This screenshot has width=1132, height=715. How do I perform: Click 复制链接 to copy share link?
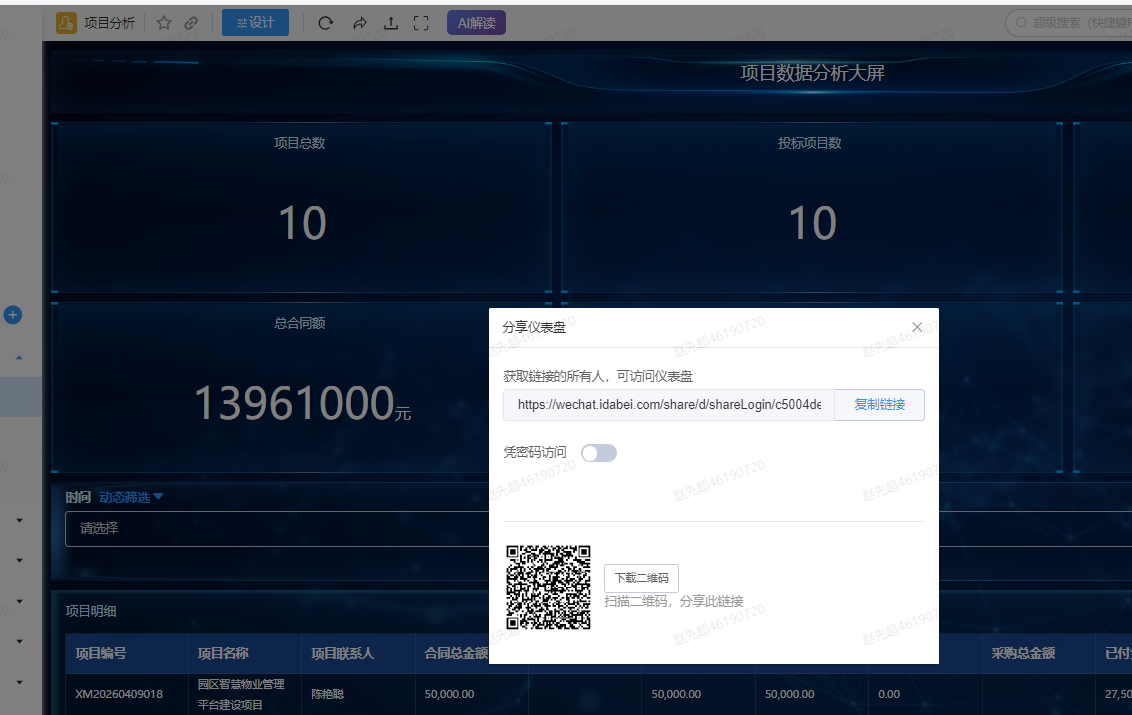click(879, 404)
